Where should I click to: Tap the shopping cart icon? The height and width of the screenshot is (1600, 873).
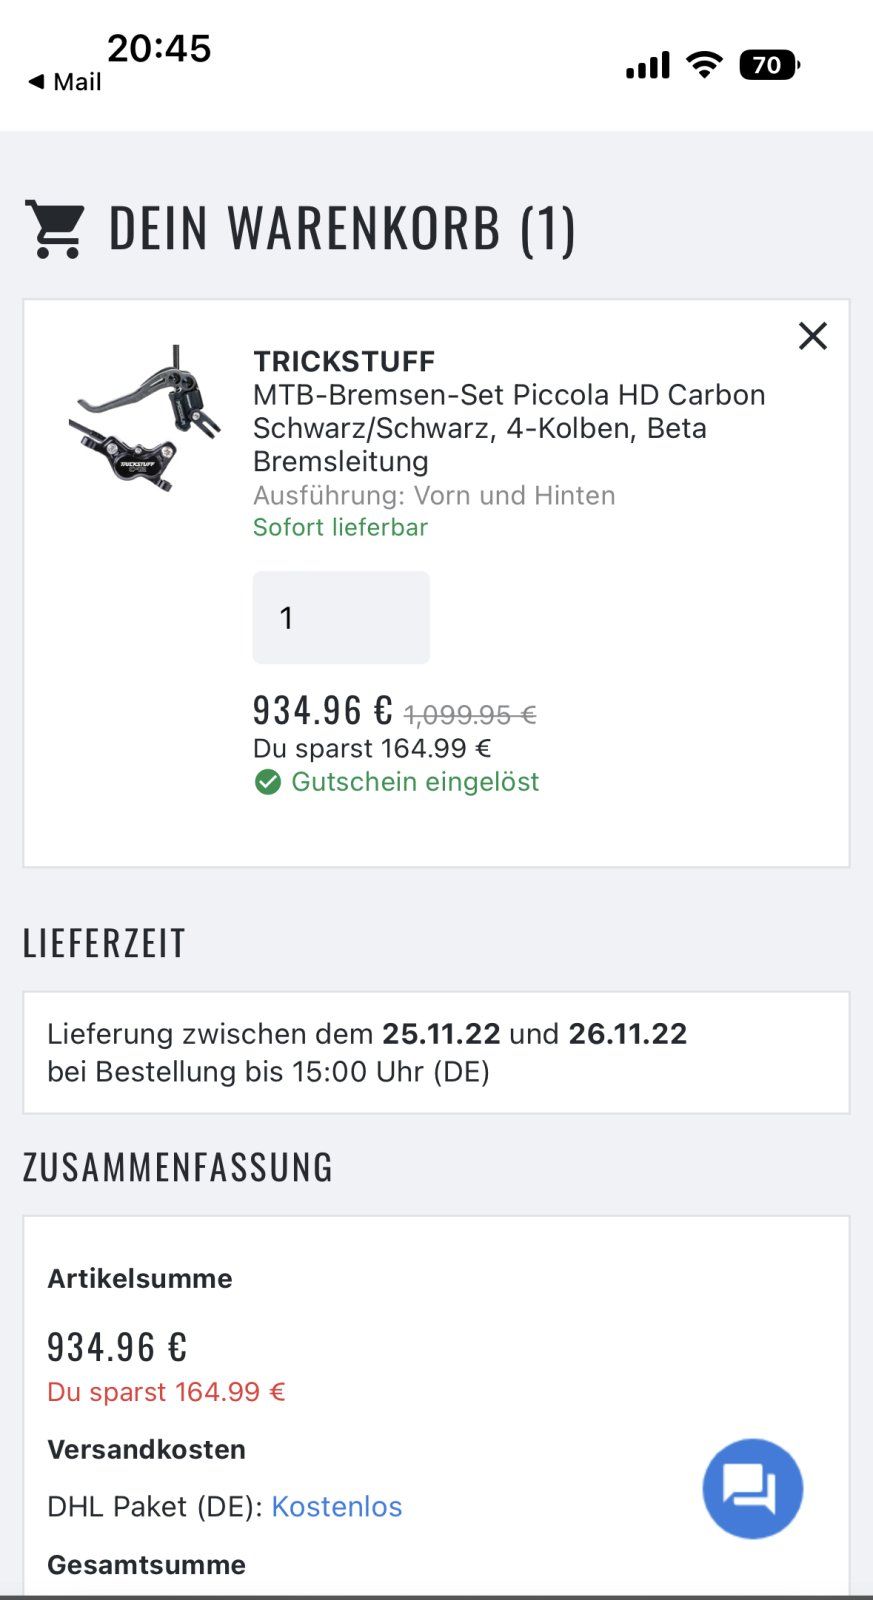pyautogui.click(x=56, y=229)
